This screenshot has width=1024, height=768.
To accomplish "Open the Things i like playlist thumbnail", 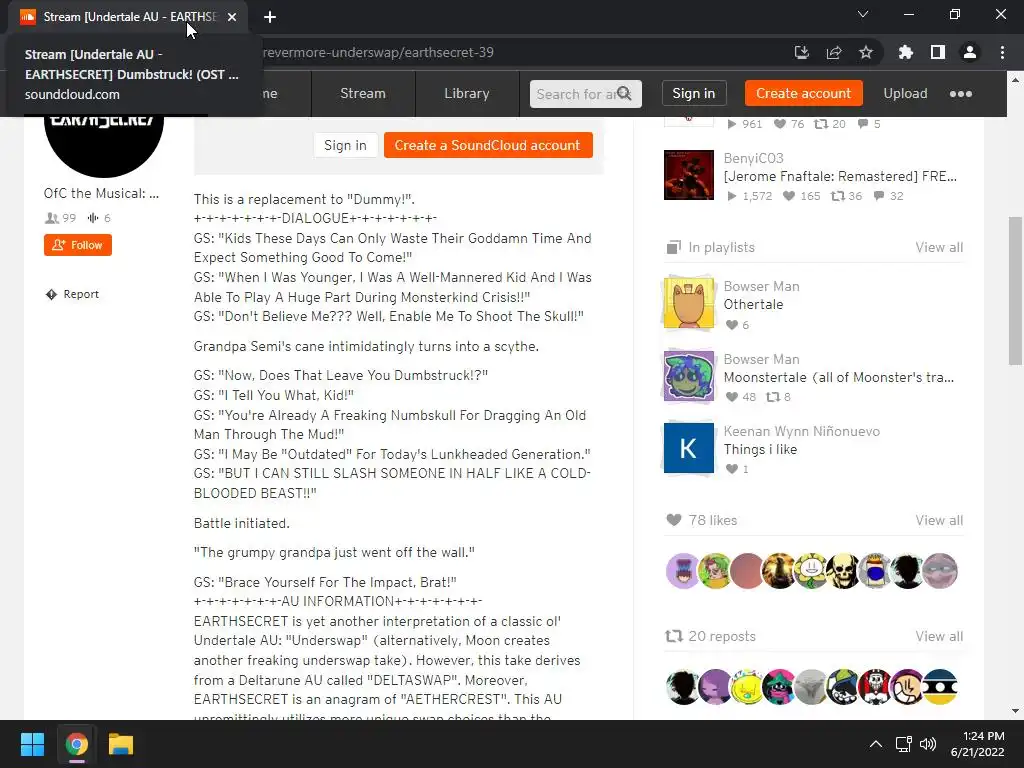I will coord(689,448).
